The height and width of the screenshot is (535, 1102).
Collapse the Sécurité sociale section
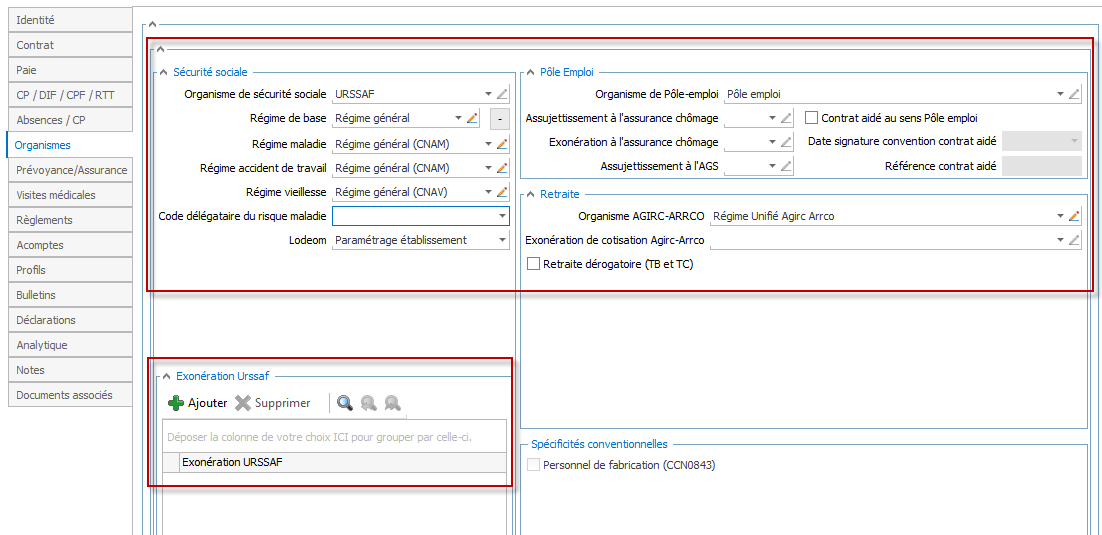163,71
